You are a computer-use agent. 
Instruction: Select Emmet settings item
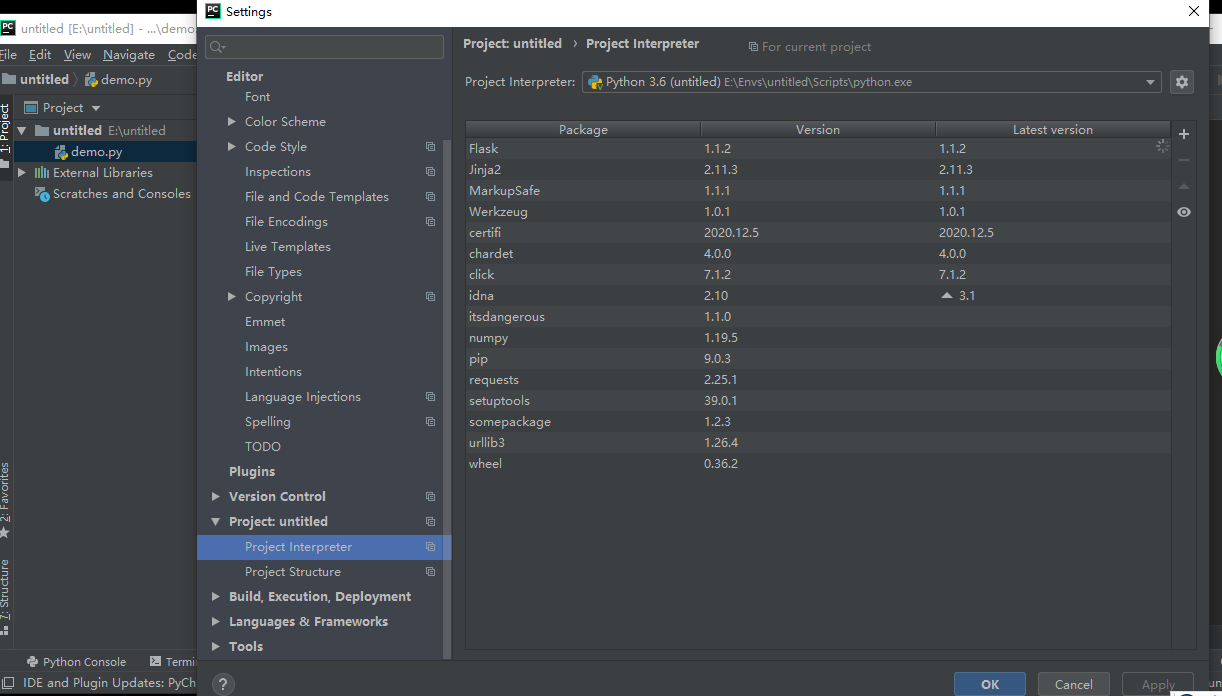click(x=265, y=322)
